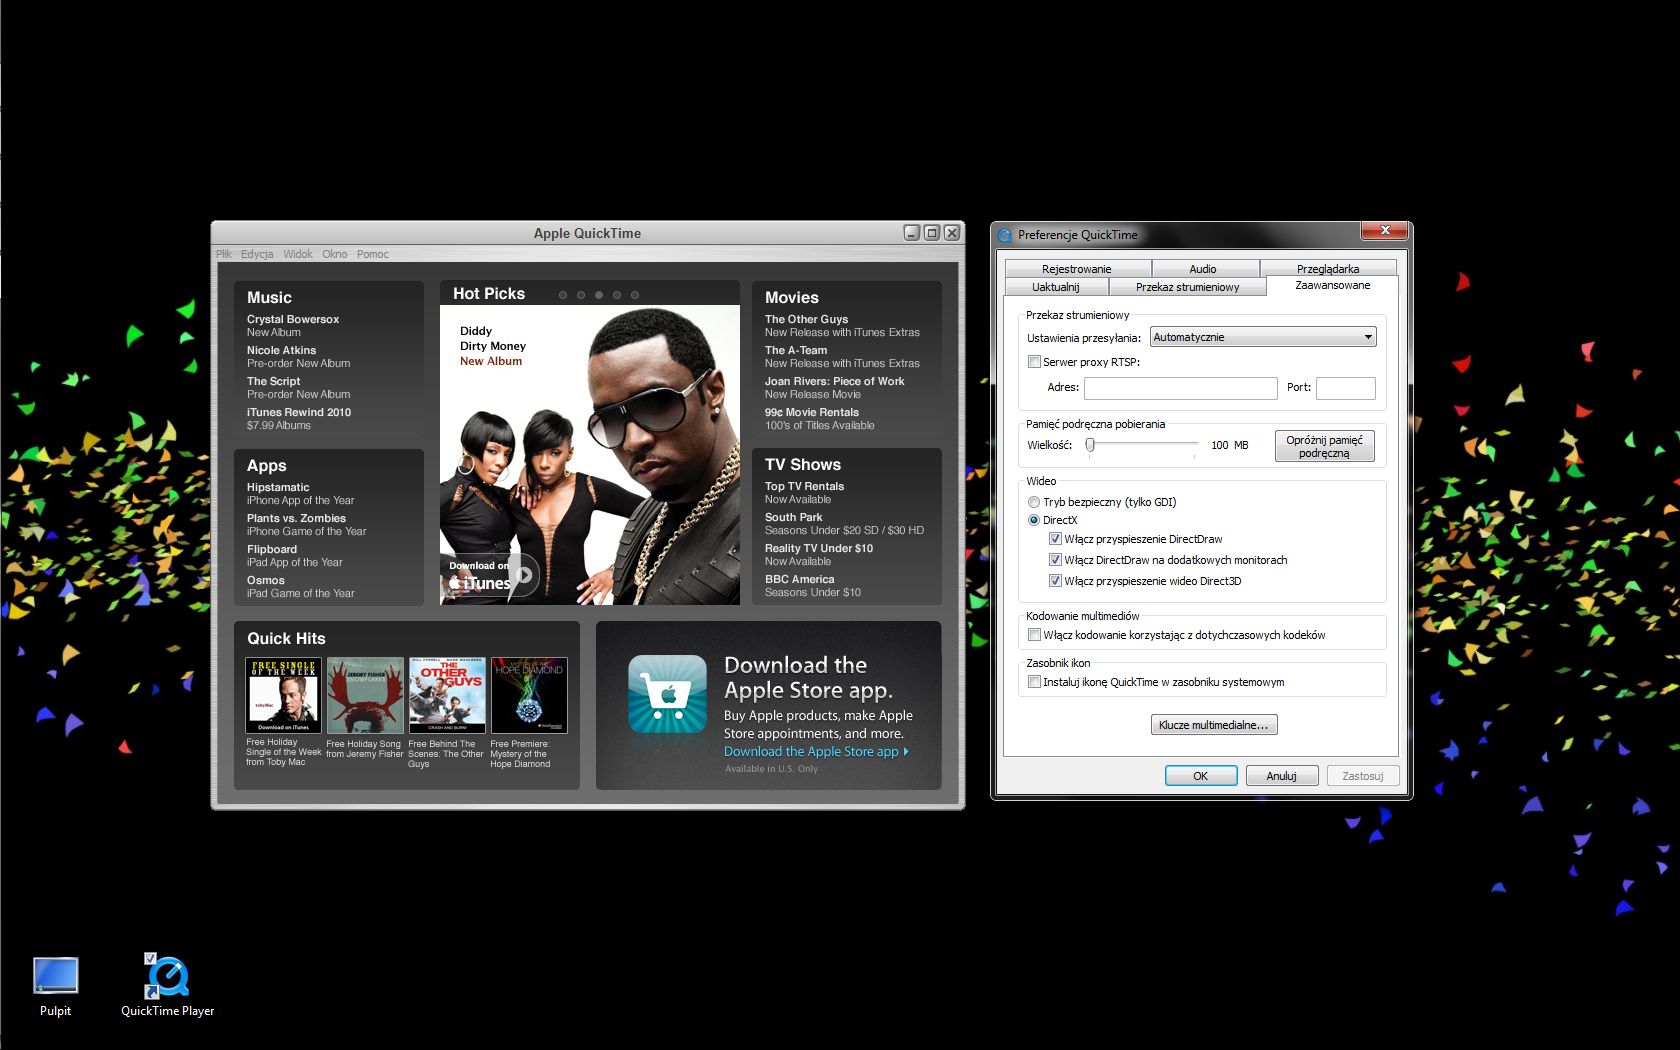The height and width of the screenshot is (1050, 1680).
Task: Open the BBC America TV entry
Action: pyautogui.click(x=812, y=586)
